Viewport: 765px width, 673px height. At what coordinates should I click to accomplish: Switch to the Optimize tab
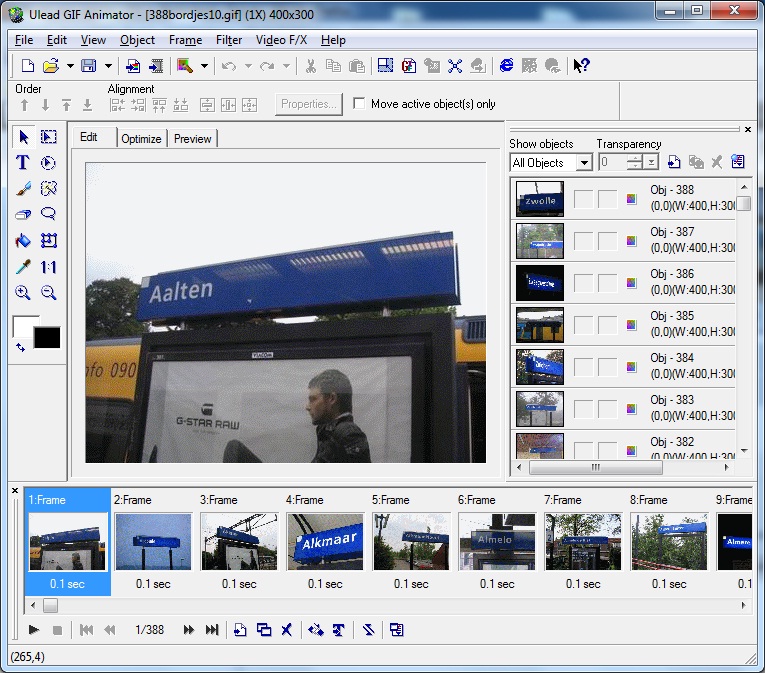click(141, 139)
